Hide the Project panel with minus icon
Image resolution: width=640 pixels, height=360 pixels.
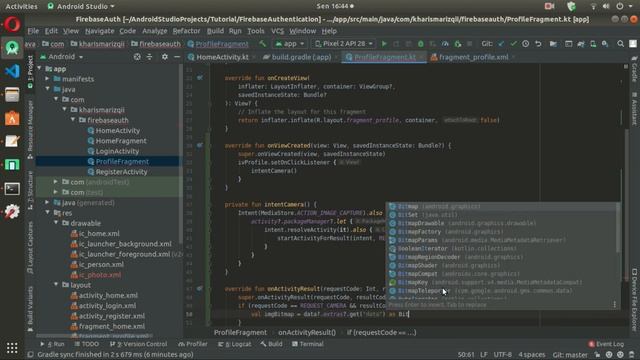tap(177, 57)
